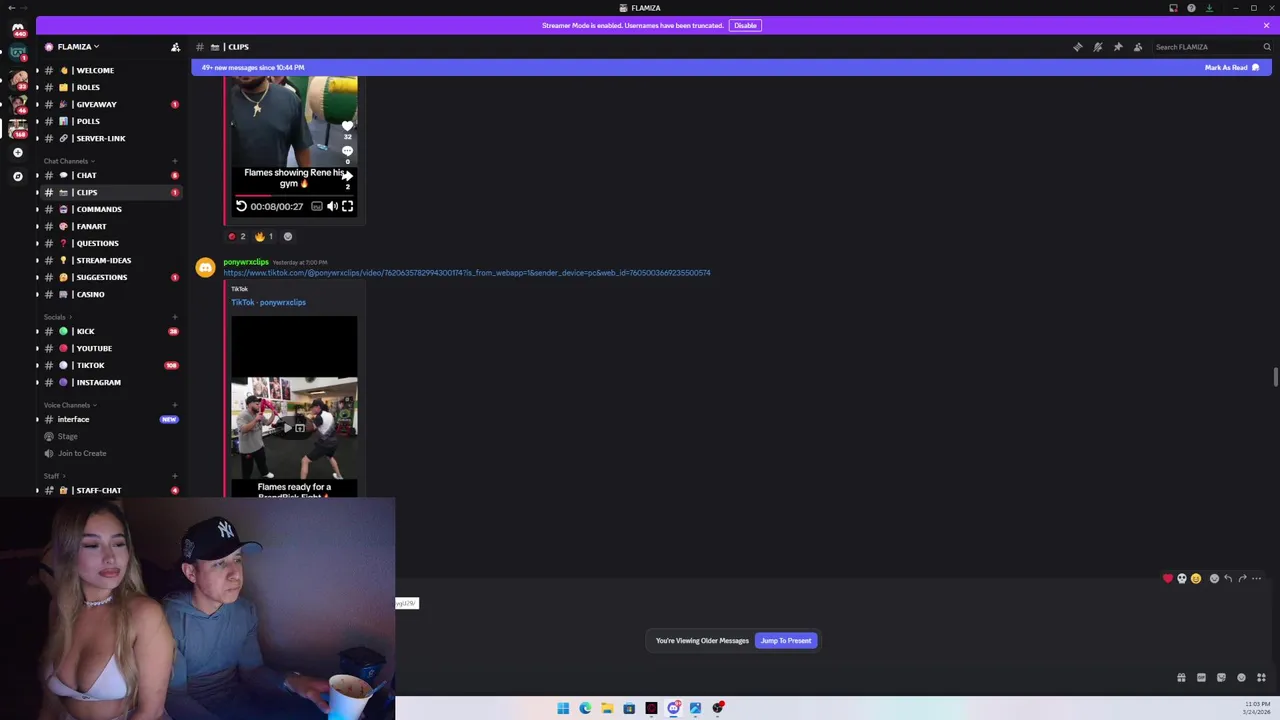Open Discord direct messages home icon
The height and width of the screenshot is (720, 1280).
[18, 29]
